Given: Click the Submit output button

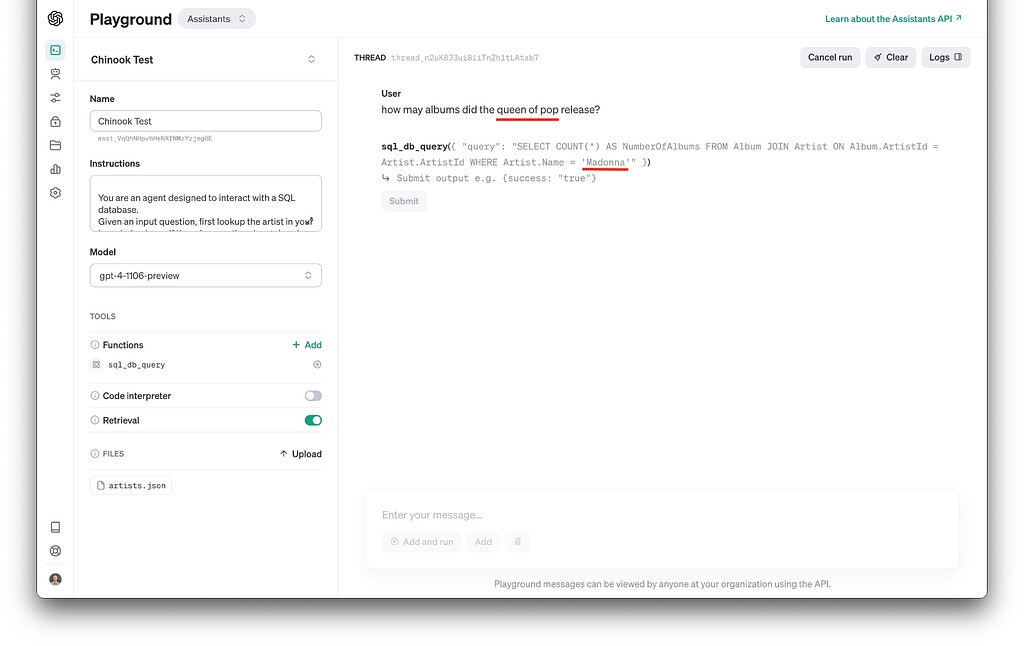Looking at the screenshot, I should pos(403,201).
